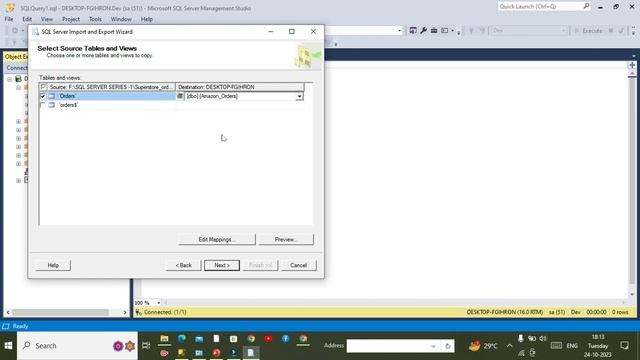Click Next > in the wizard
This screenshot has height=360, width=640.
pos(222,265)
